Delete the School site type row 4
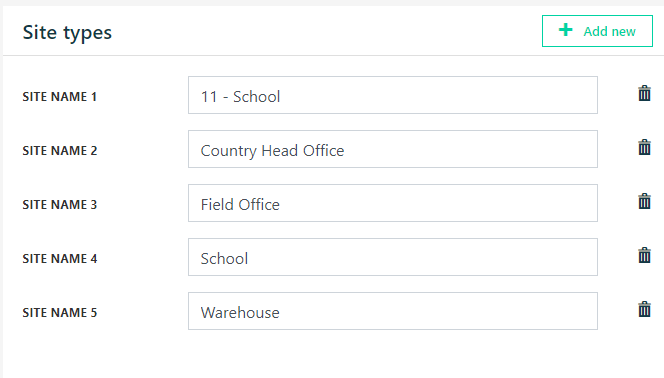Viewport: 664px width, 378px height. click(644, 255)
